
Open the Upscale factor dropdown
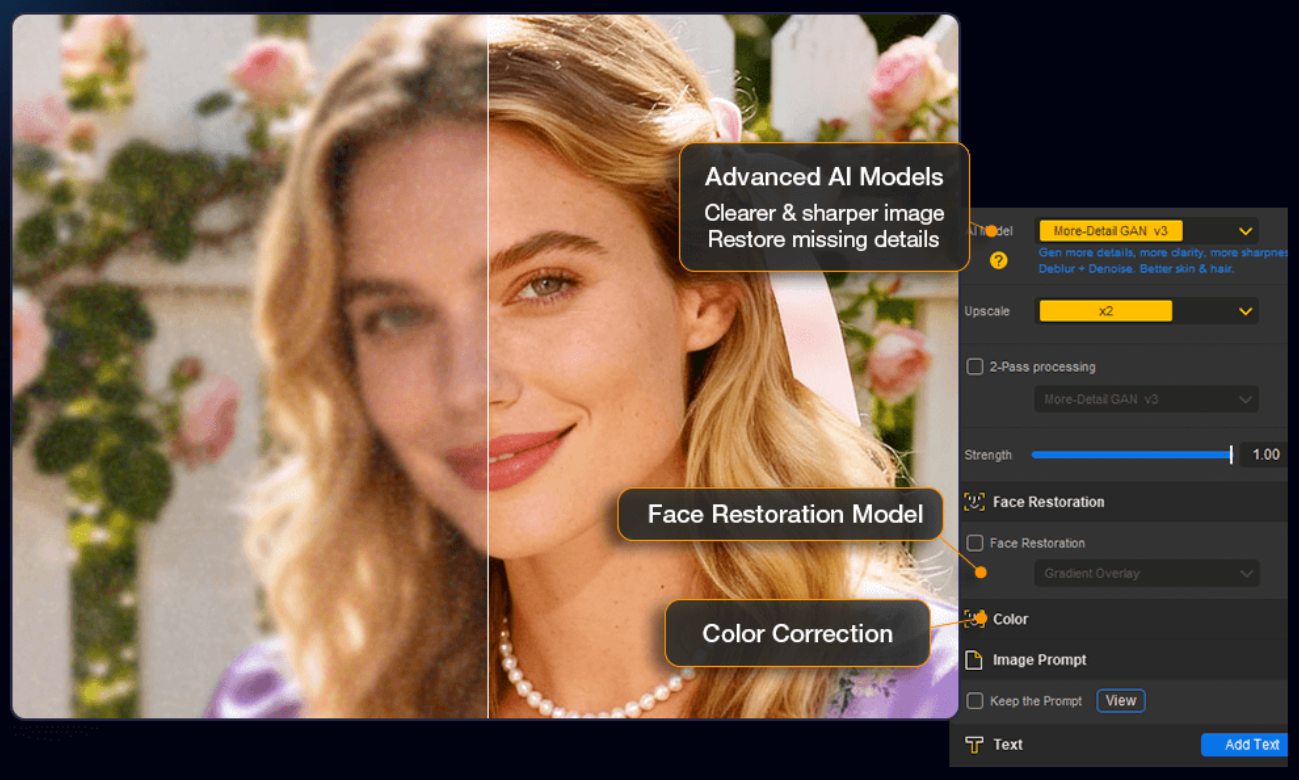pyautogui.click(x=1246, y=310)
